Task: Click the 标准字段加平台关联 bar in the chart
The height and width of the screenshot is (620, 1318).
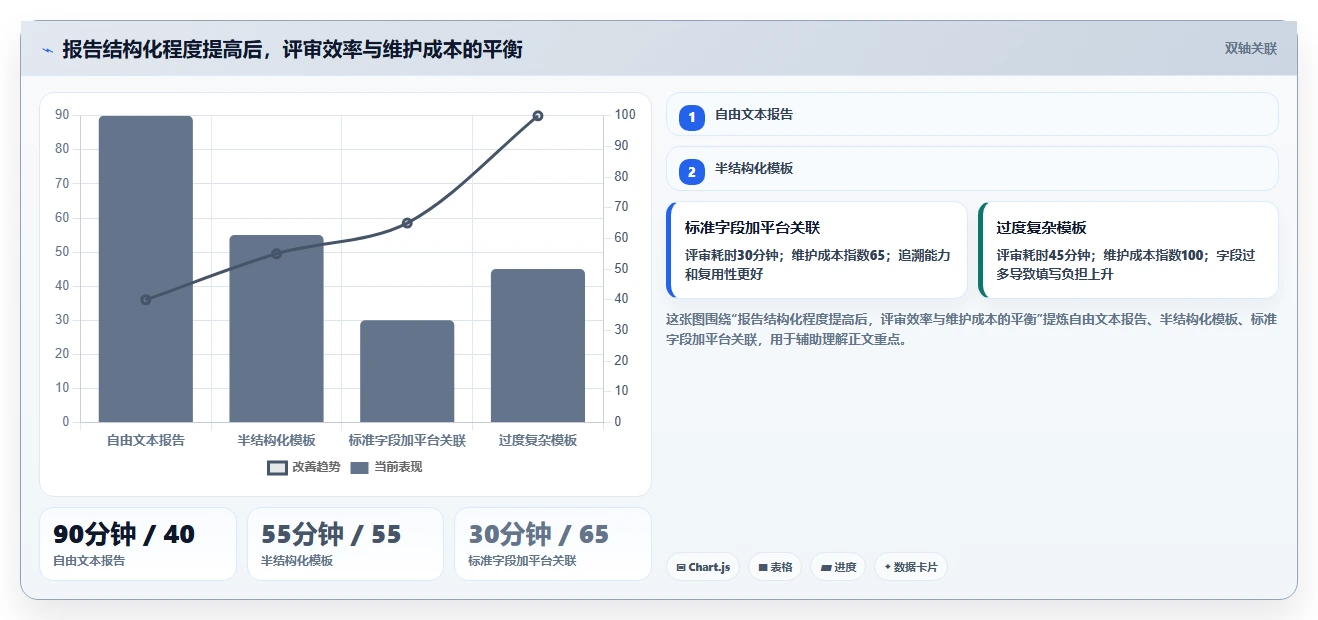Action: tap(407, 371)
